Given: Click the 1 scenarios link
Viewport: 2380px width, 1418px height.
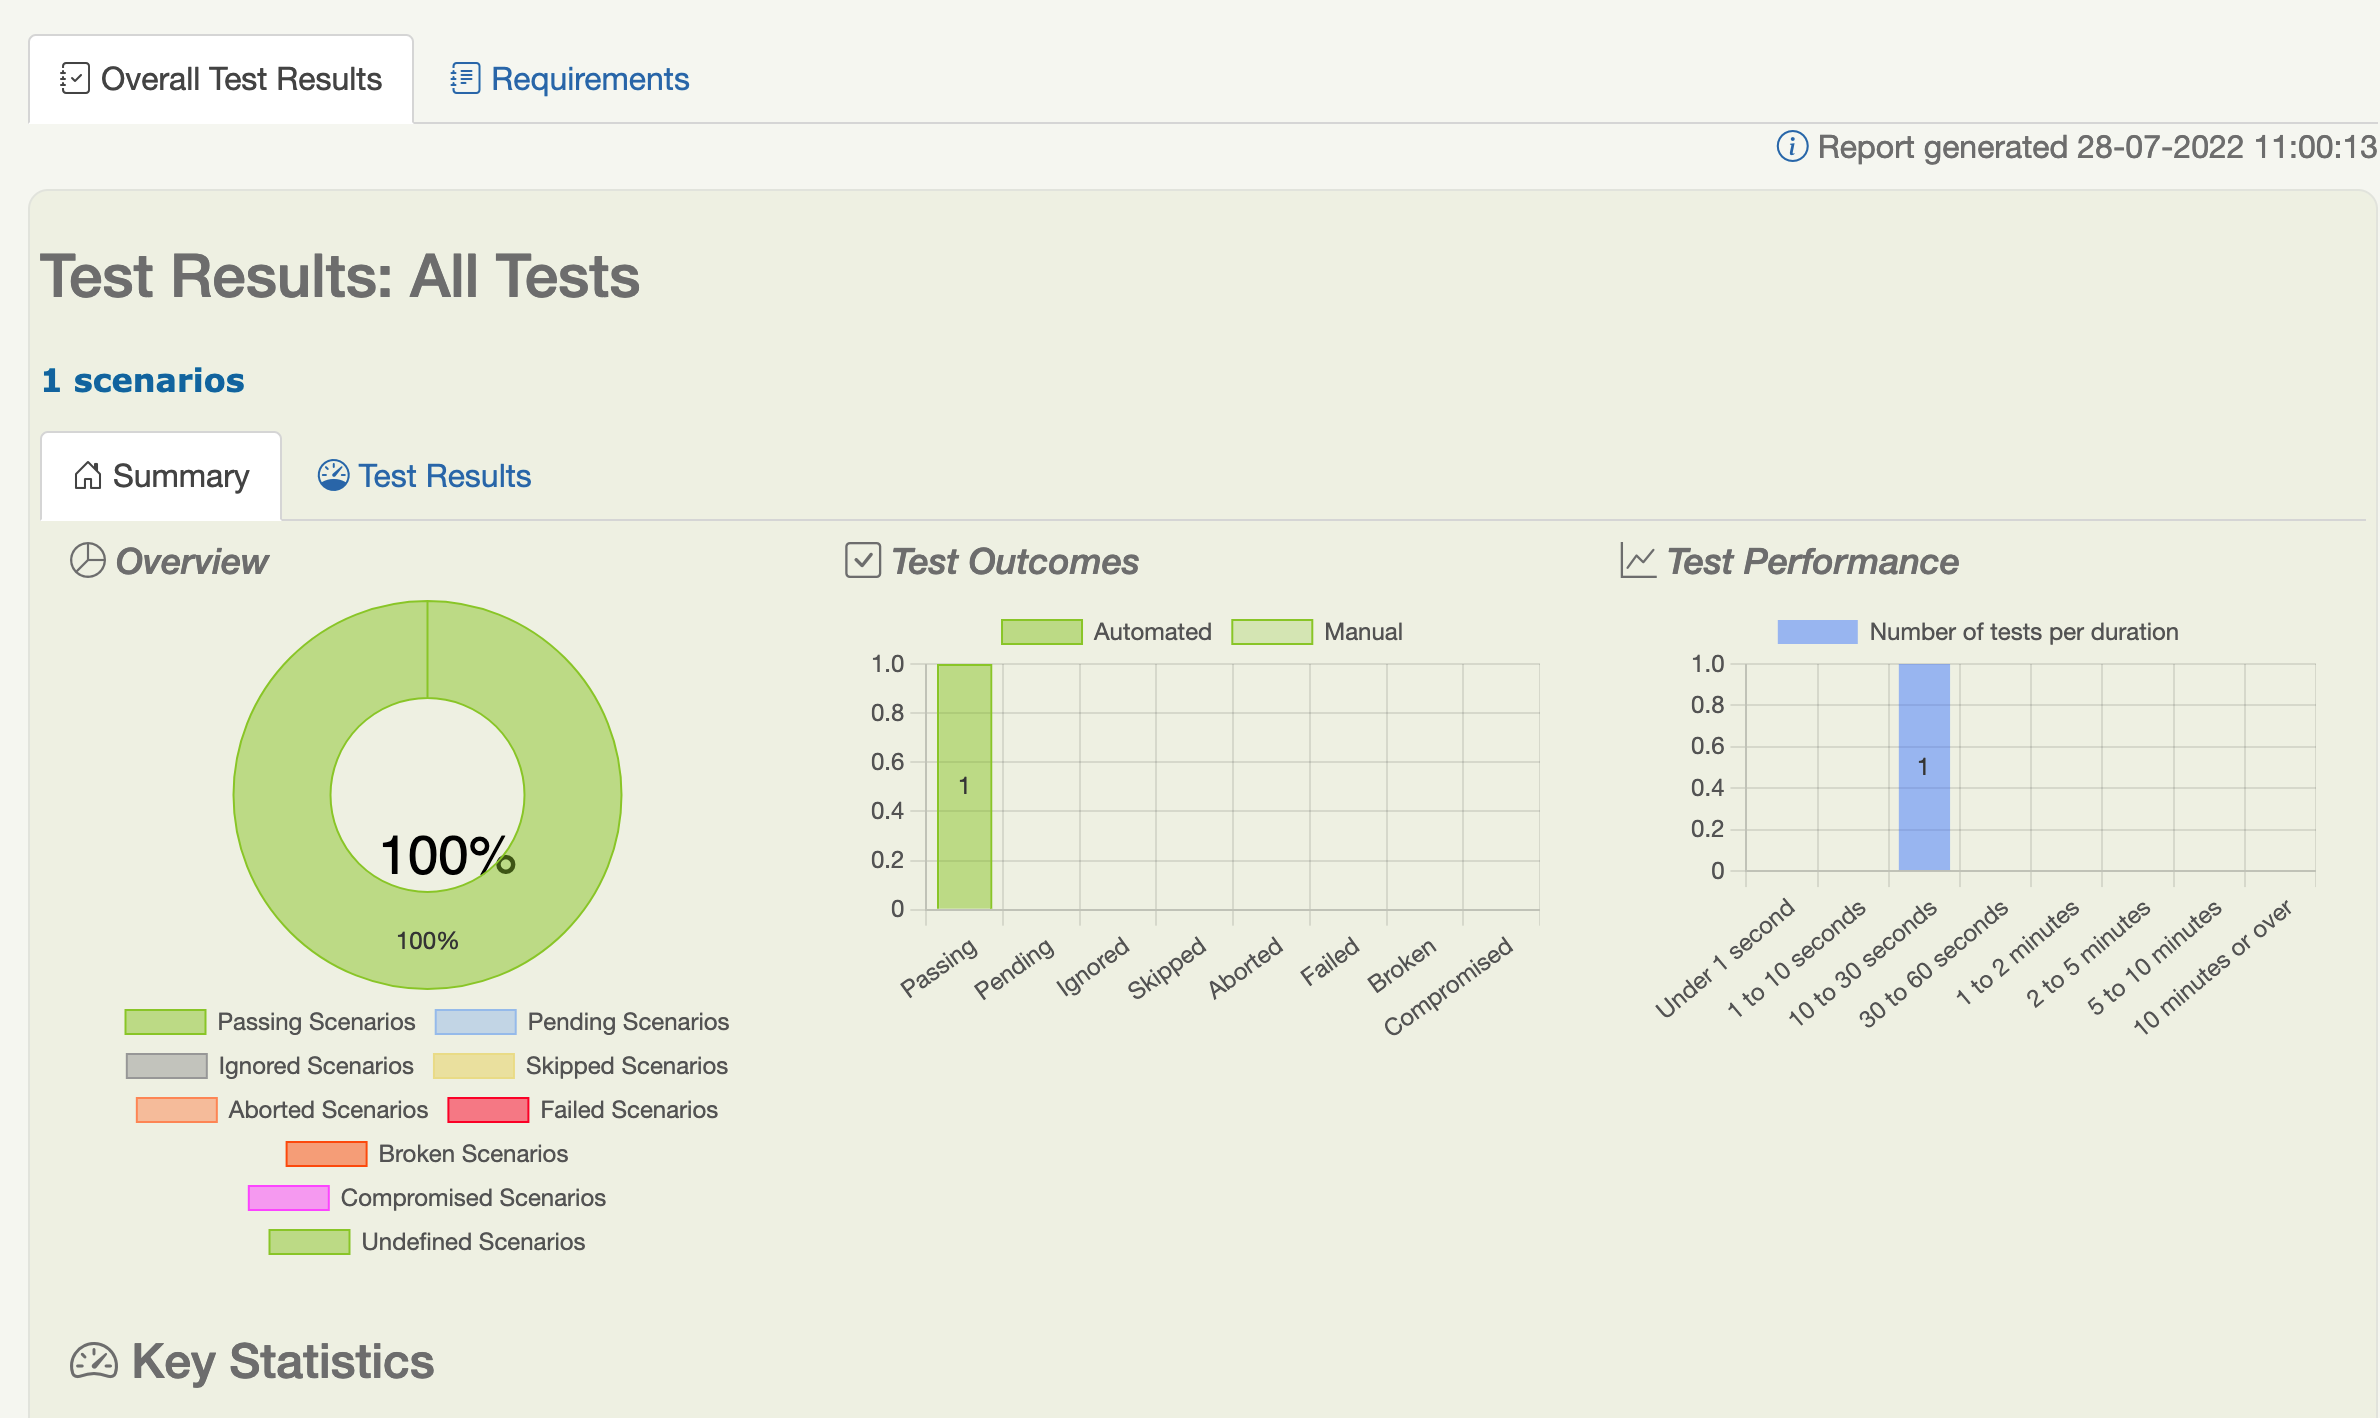Looking at the screenshot, I should pos(143,380).
